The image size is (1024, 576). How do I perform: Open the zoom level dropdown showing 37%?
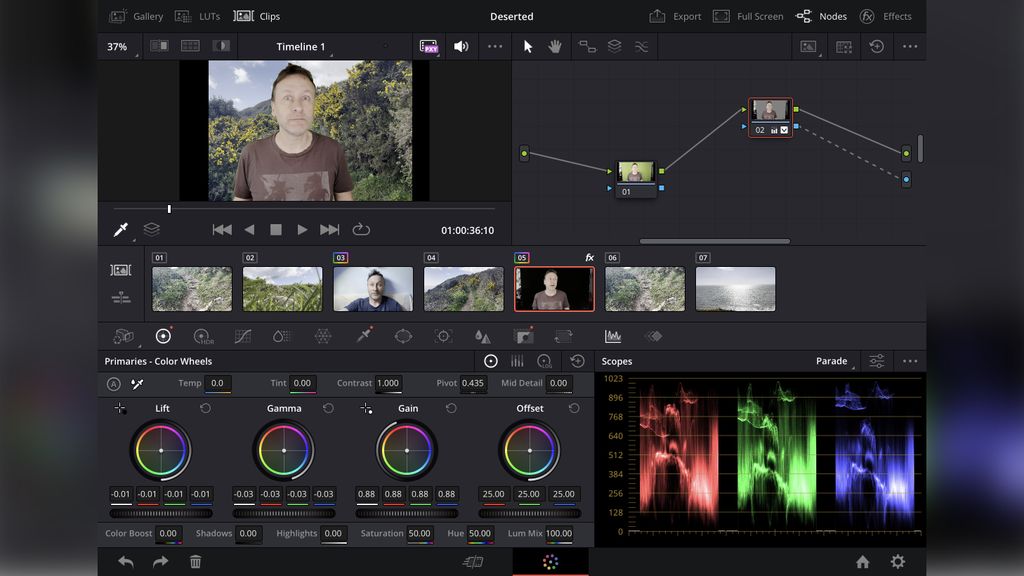pyautogui.click(x=119, y=46)
